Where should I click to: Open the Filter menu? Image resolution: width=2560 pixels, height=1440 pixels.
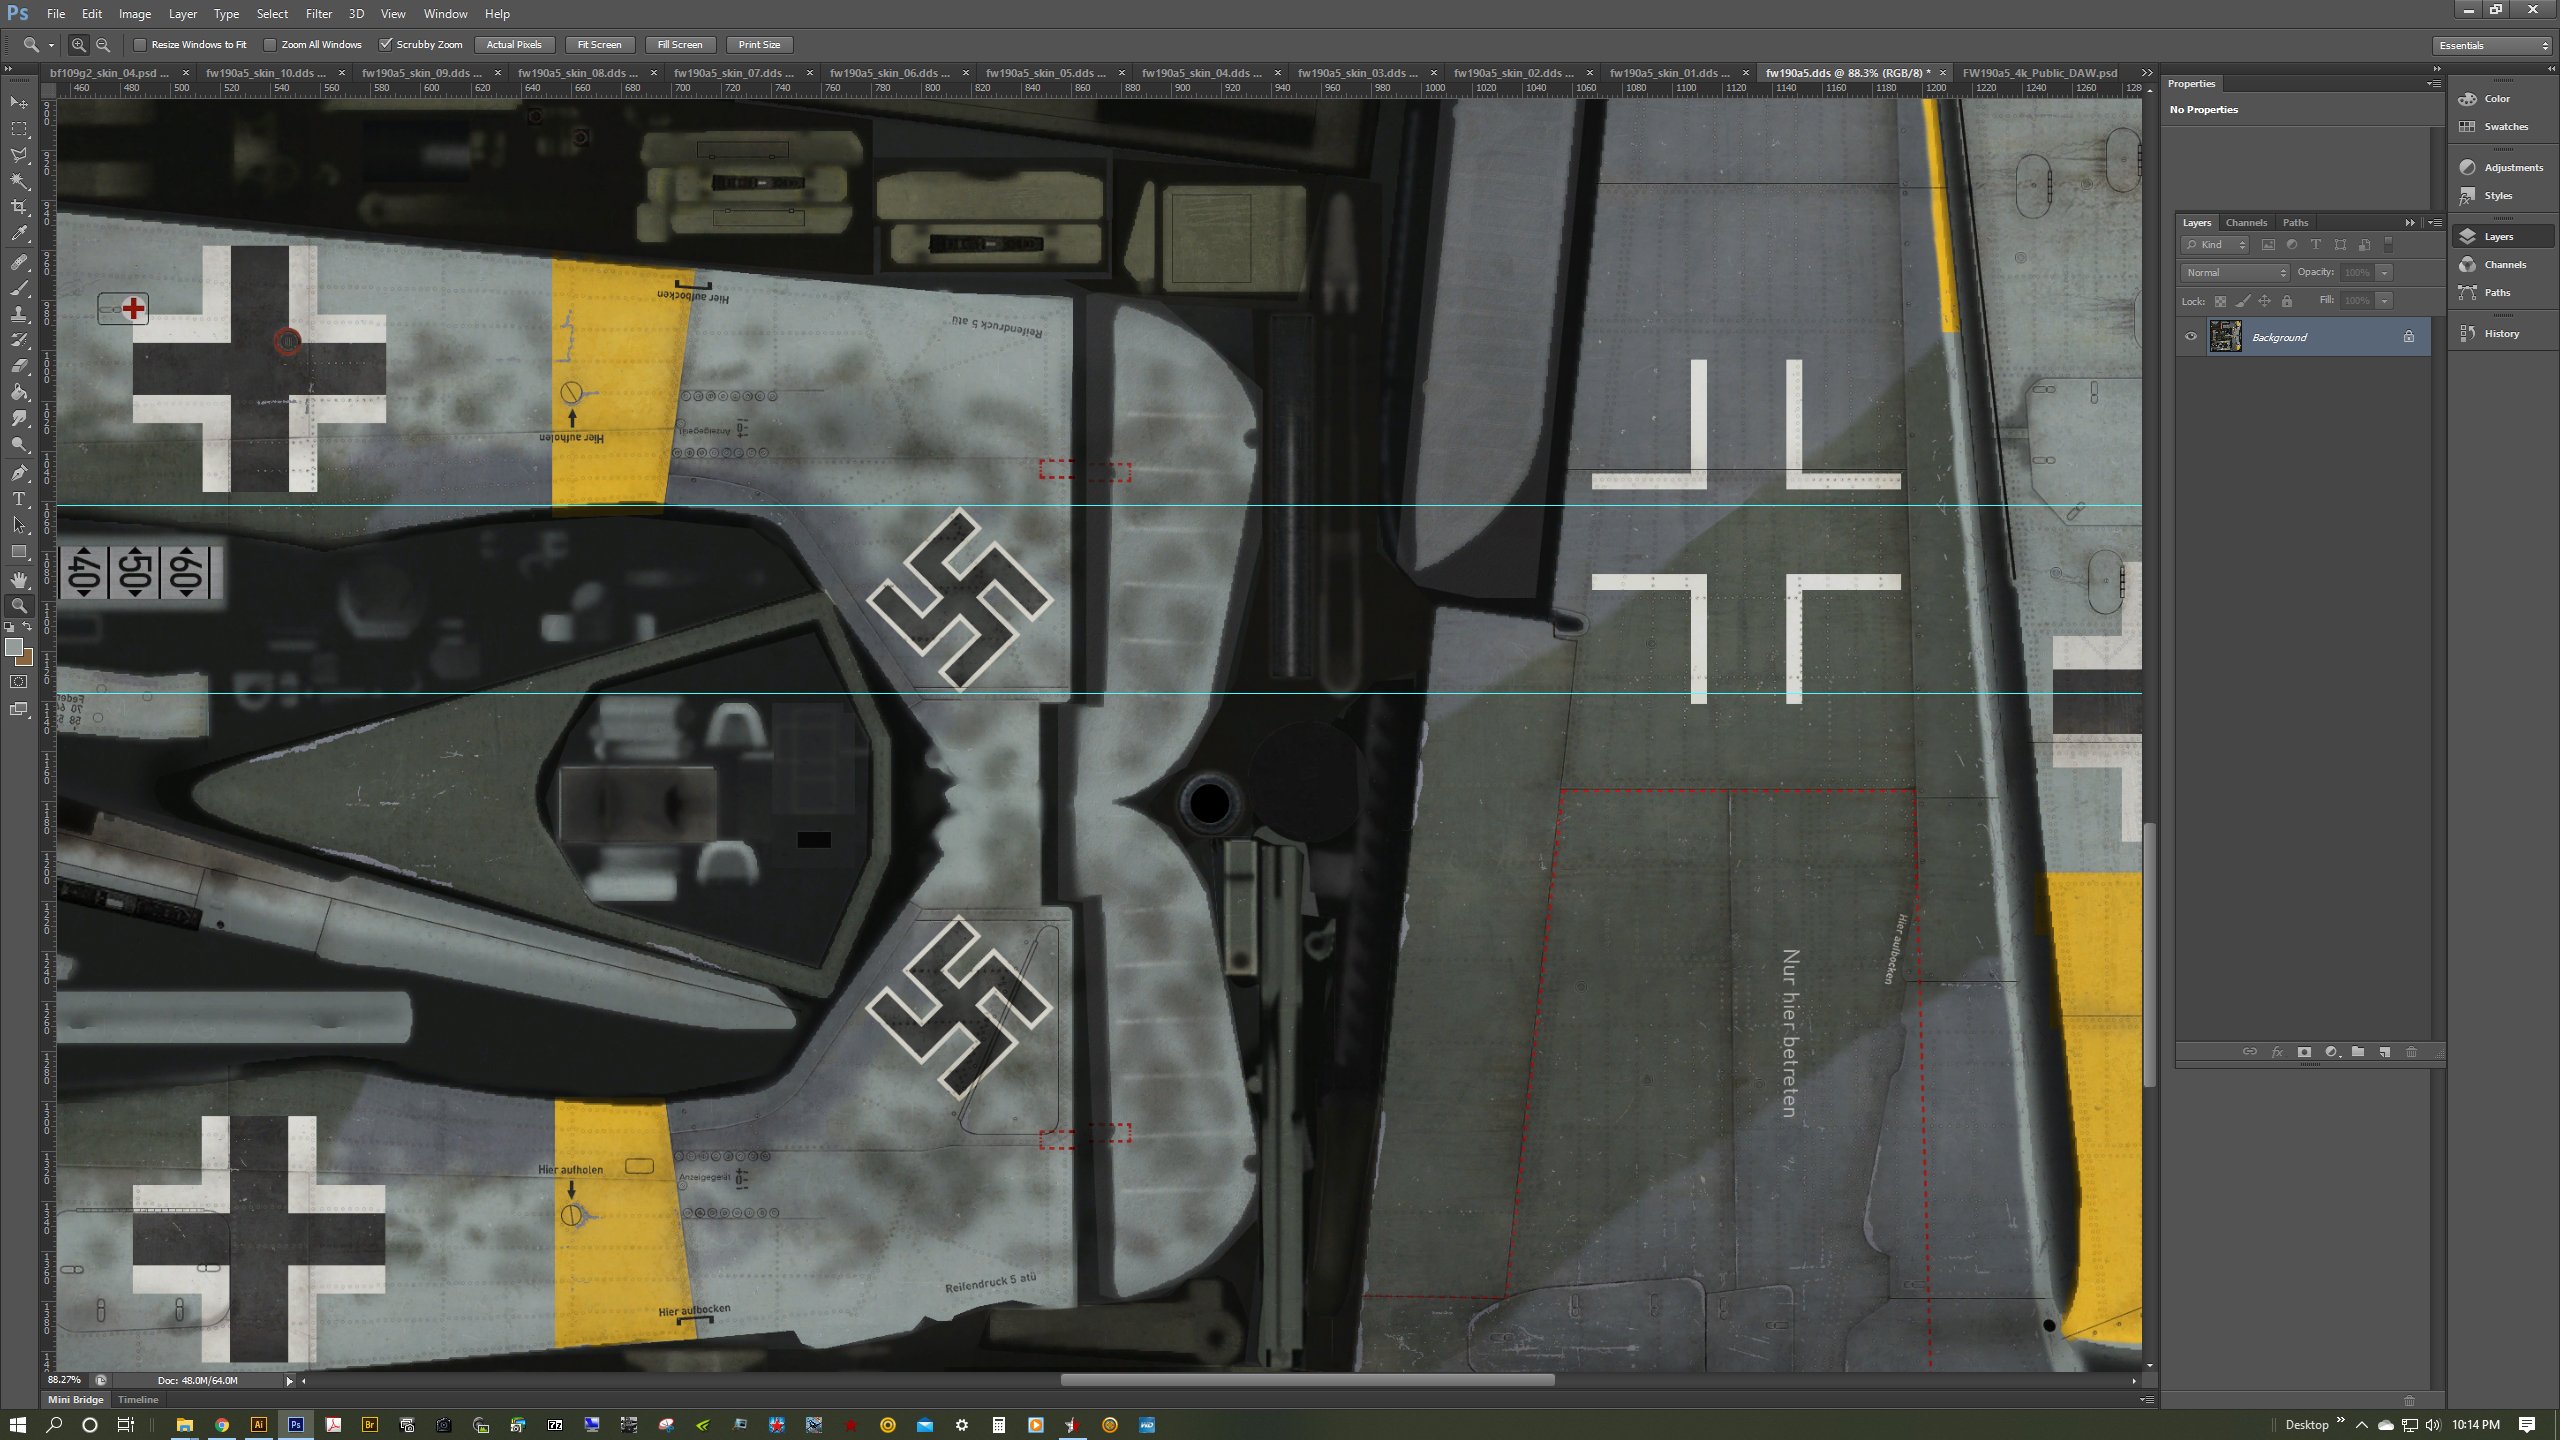pos(318,14)
